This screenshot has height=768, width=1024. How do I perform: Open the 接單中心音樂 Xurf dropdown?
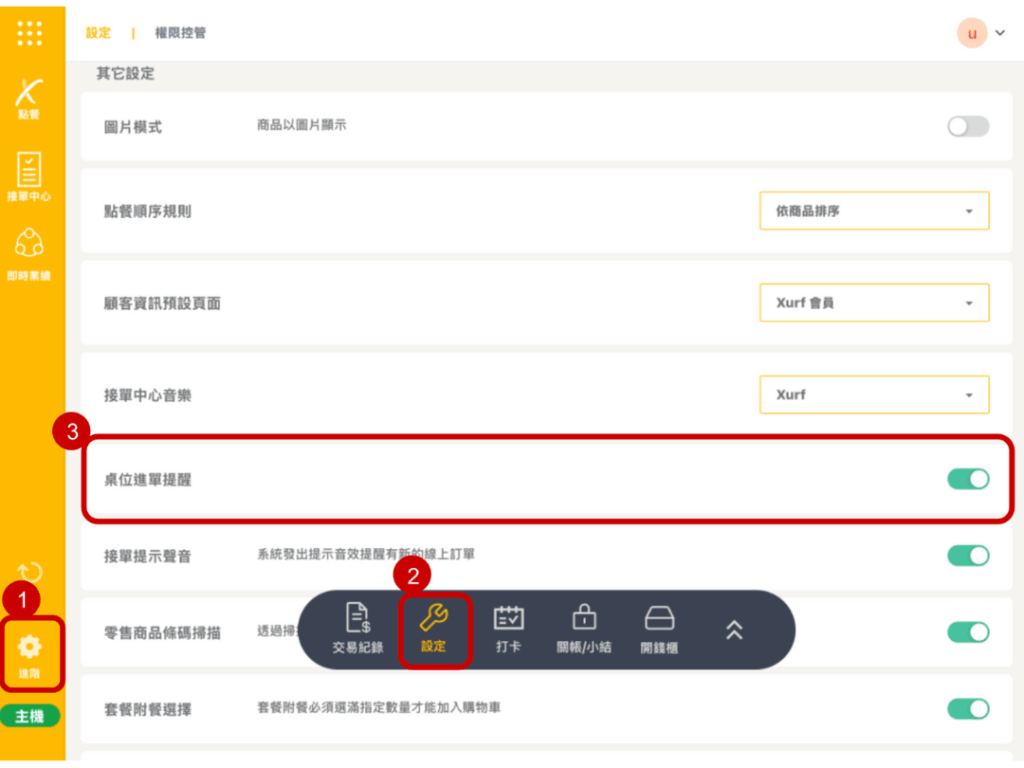point(874,395)
